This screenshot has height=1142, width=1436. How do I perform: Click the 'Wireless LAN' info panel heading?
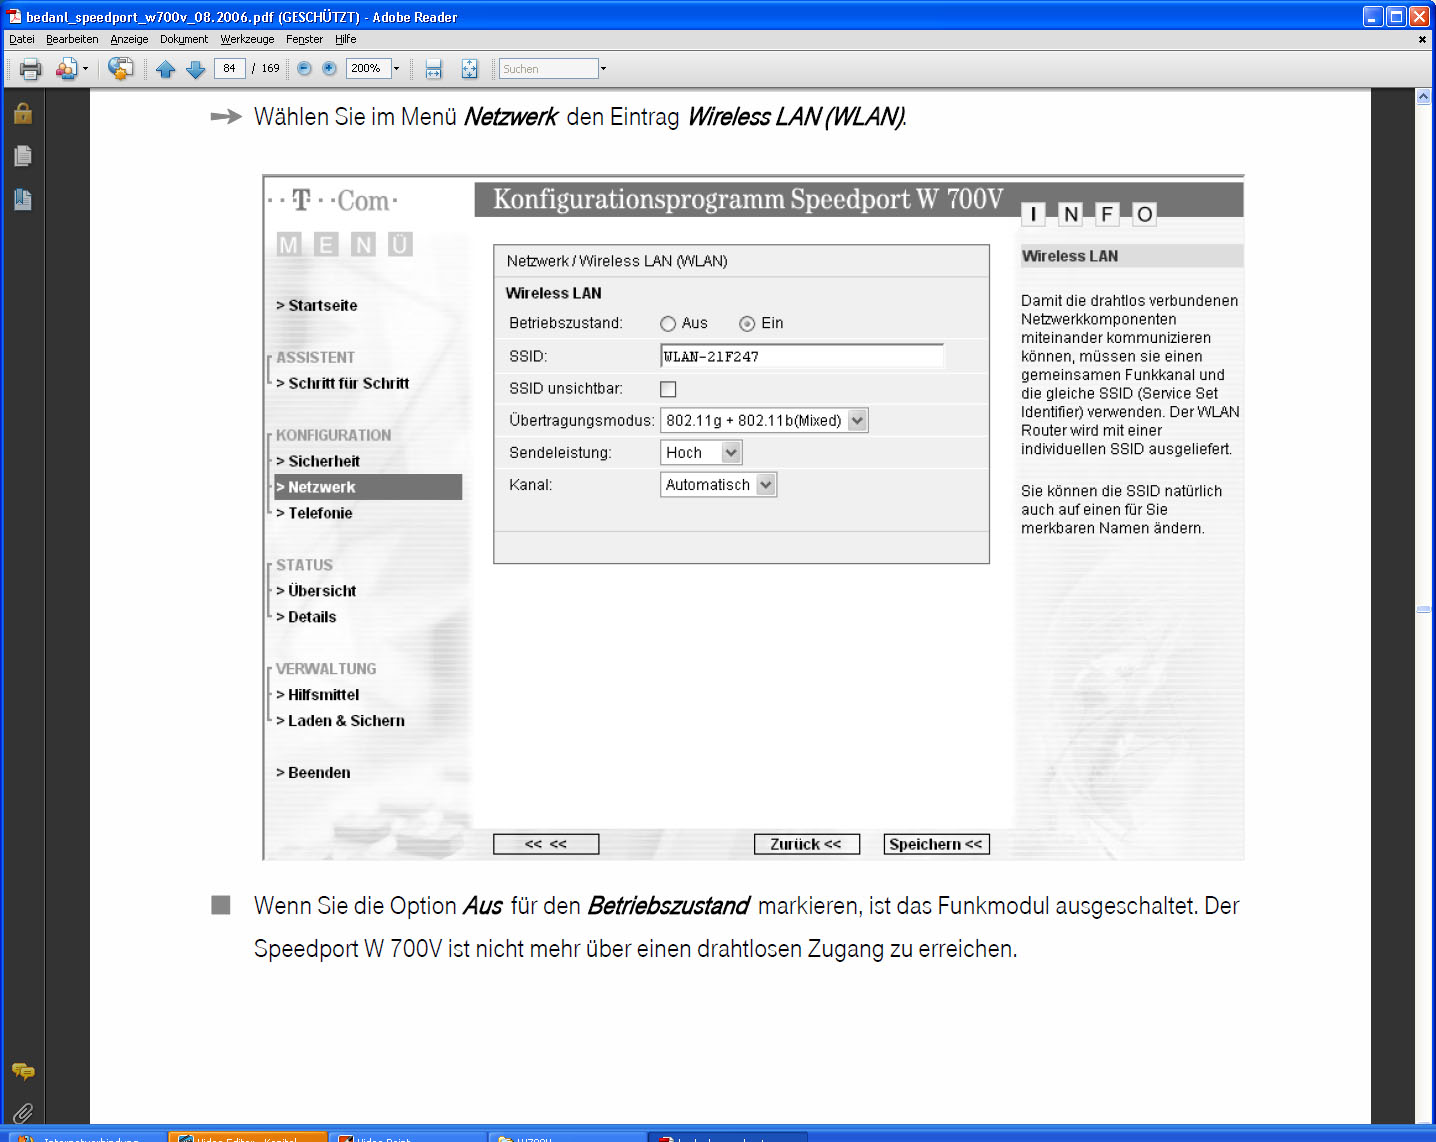tap(1070, 256)
